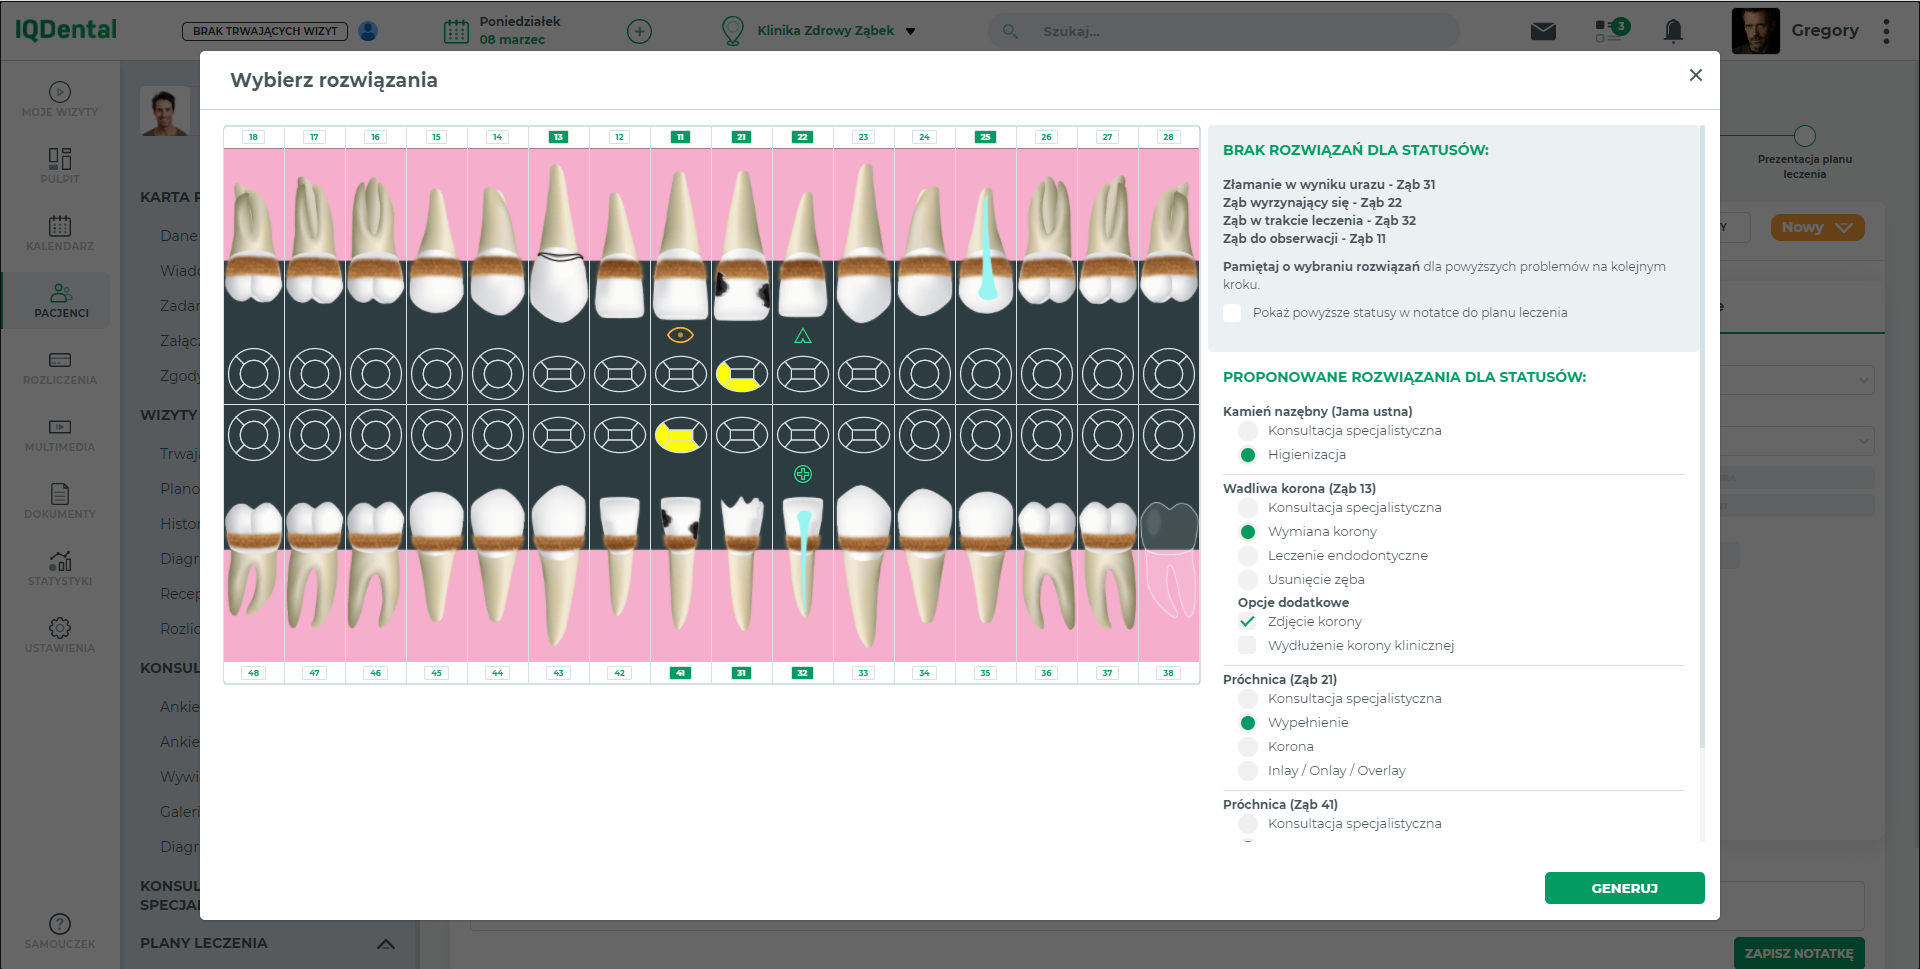Screen dimensions: 1920x969
Task: Open Ustawienia settings
Action: 60,635
